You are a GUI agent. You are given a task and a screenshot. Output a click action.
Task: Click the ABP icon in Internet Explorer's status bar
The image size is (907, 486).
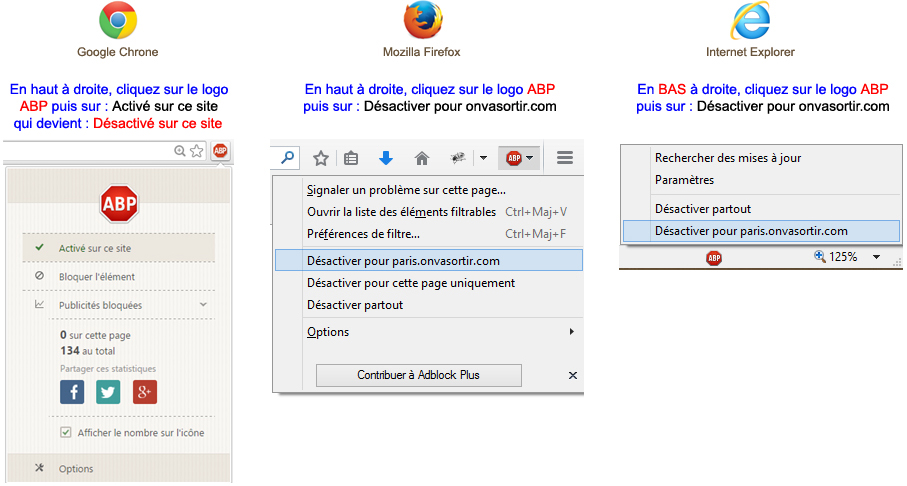coord(714,257)
